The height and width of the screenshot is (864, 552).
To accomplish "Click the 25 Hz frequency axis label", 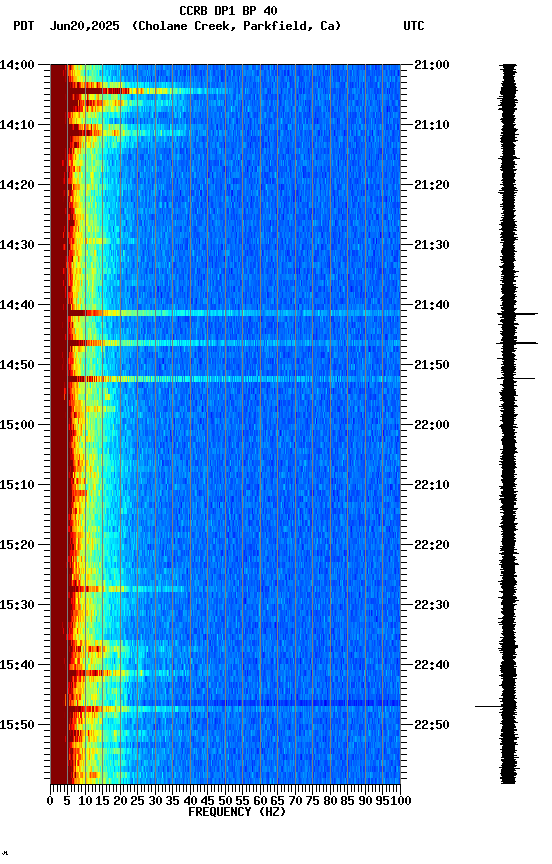I will point(137,801).
